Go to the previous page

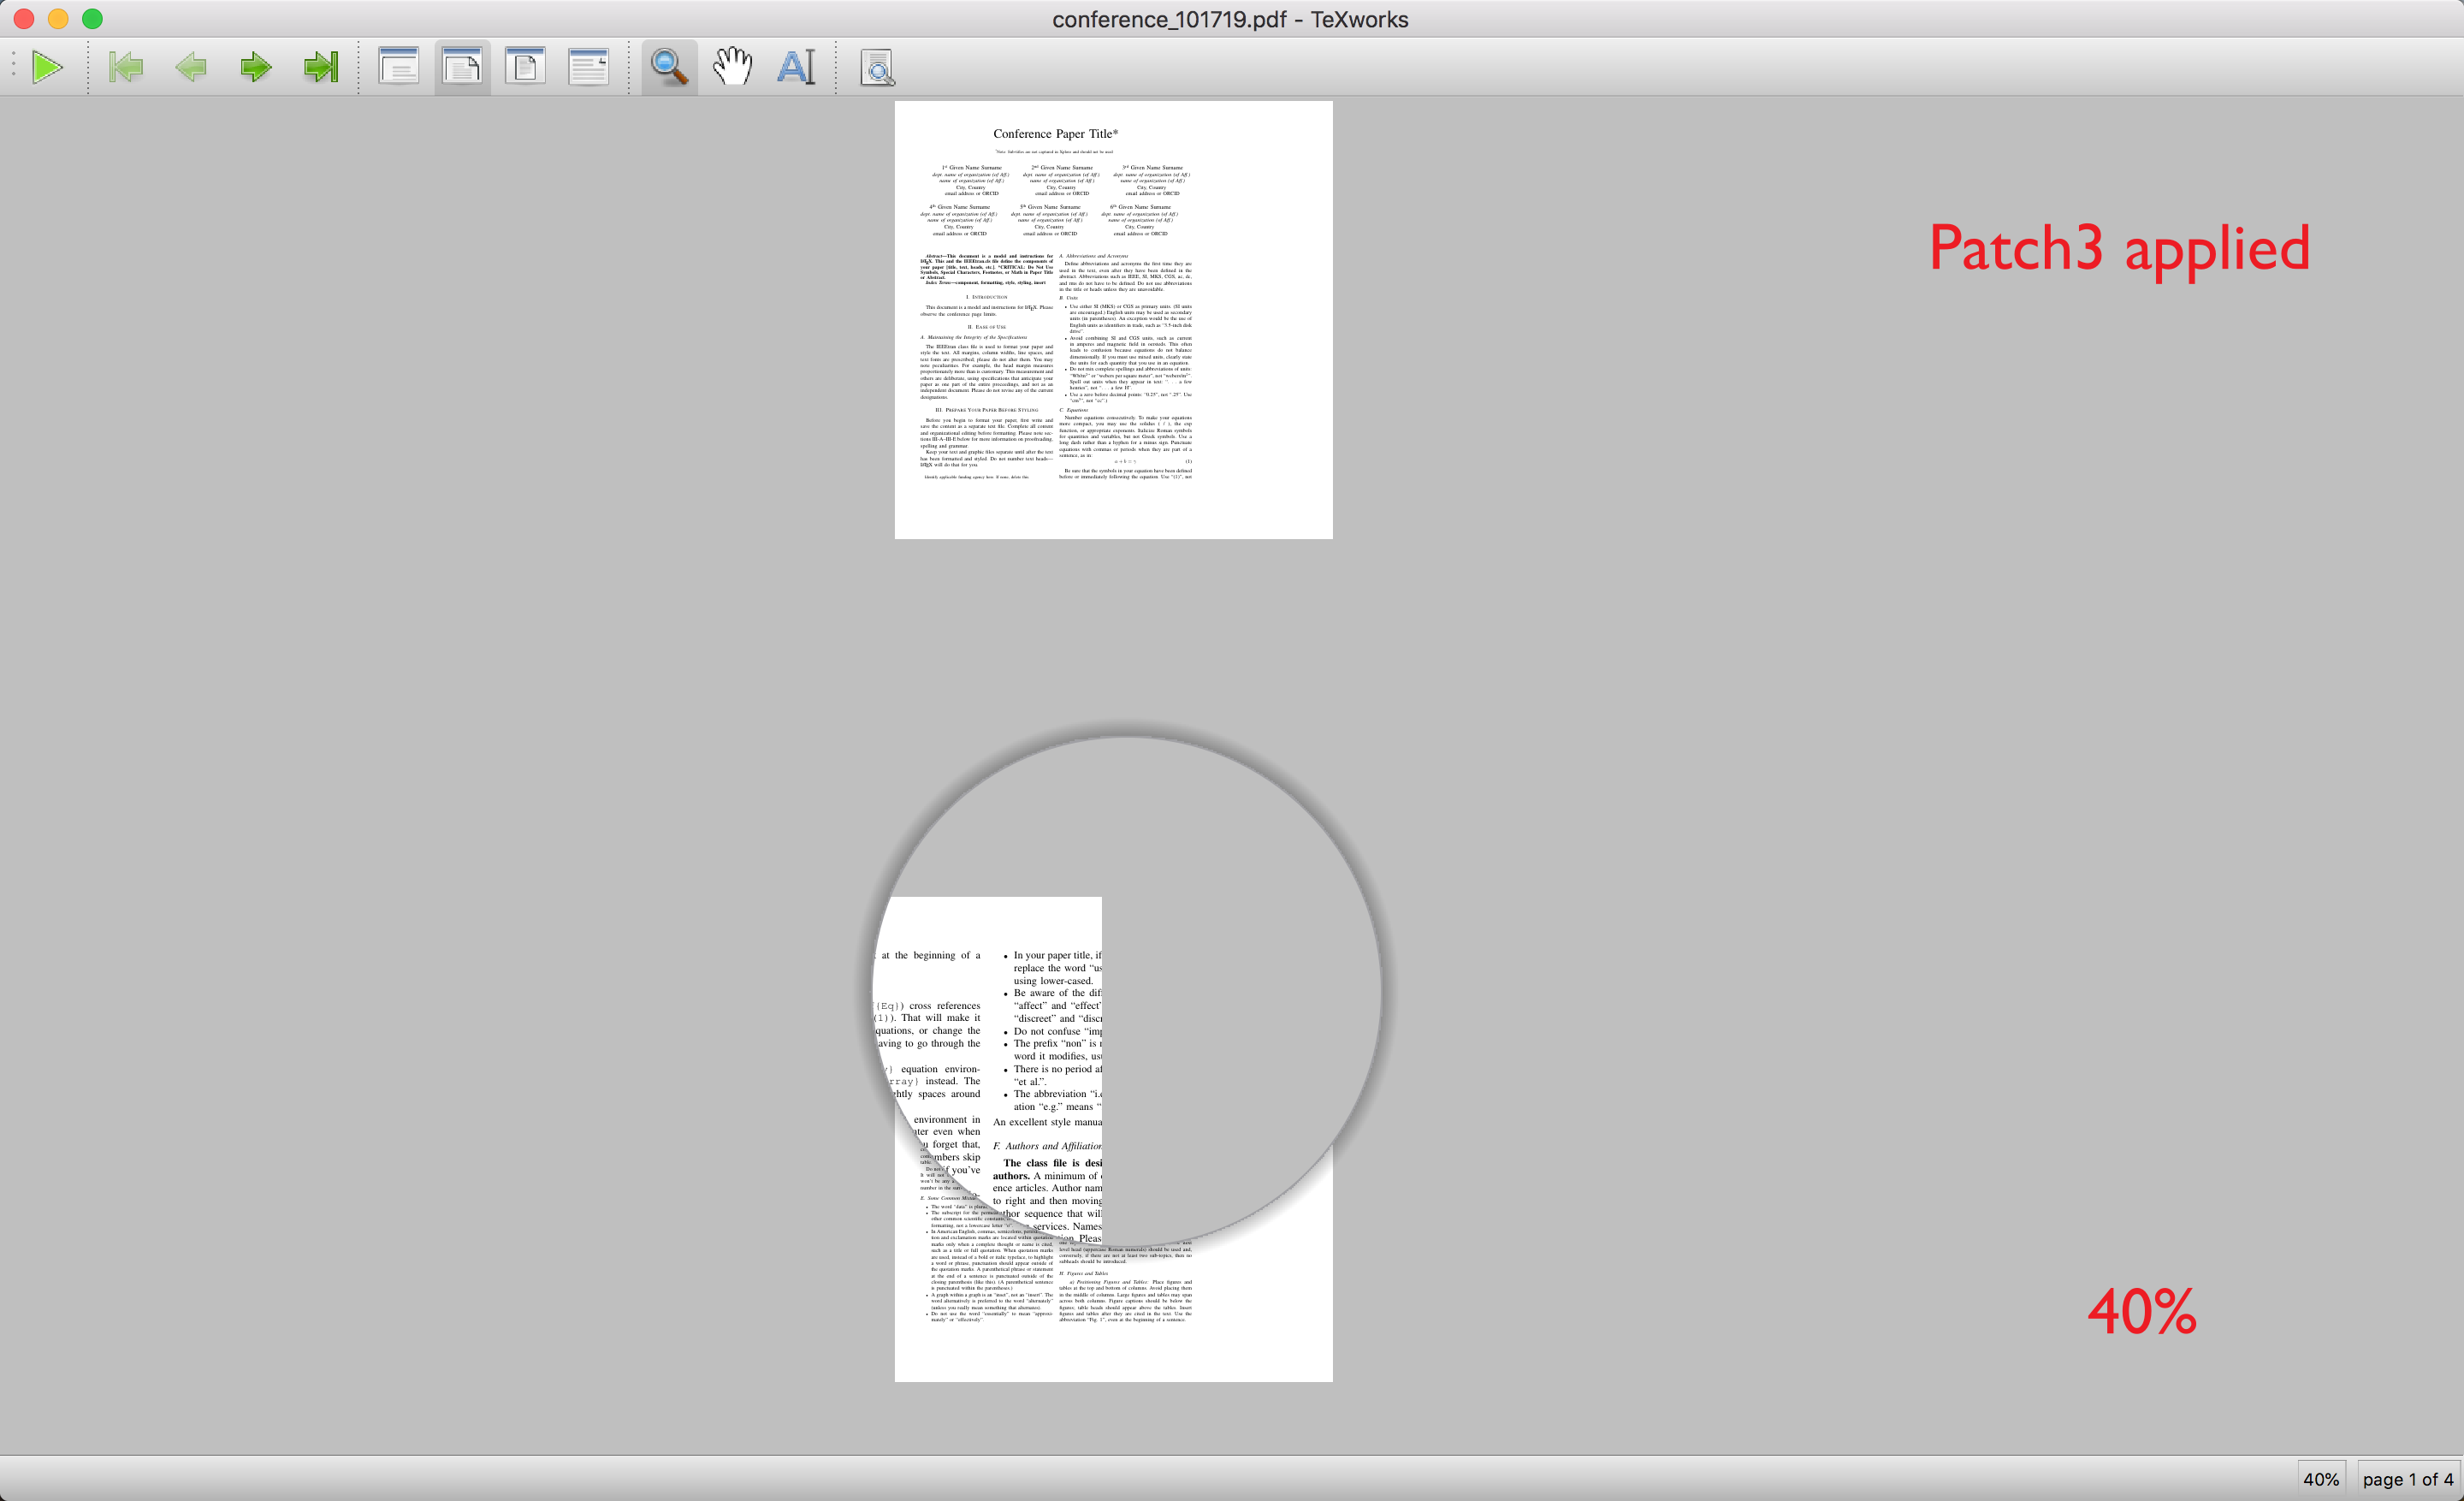(x=191, y=67)
